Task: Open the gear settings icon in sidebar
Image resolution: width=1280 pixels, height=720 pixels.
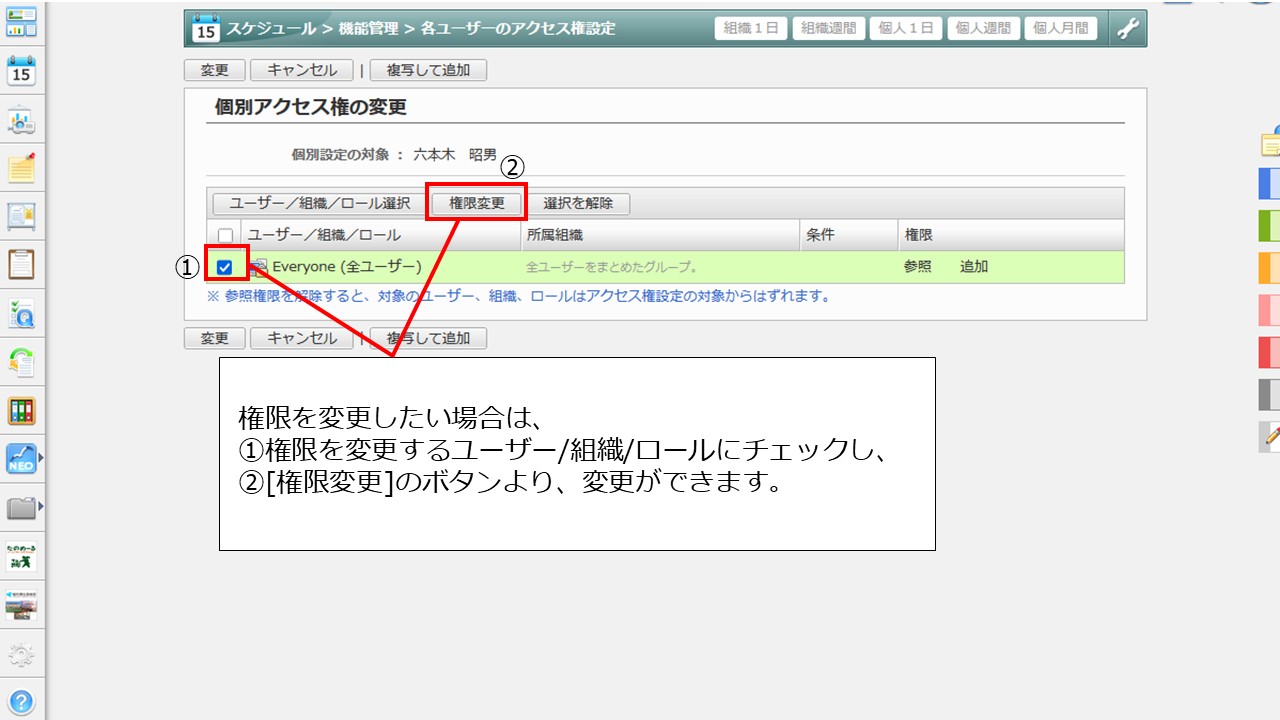Action: (21, 655)
